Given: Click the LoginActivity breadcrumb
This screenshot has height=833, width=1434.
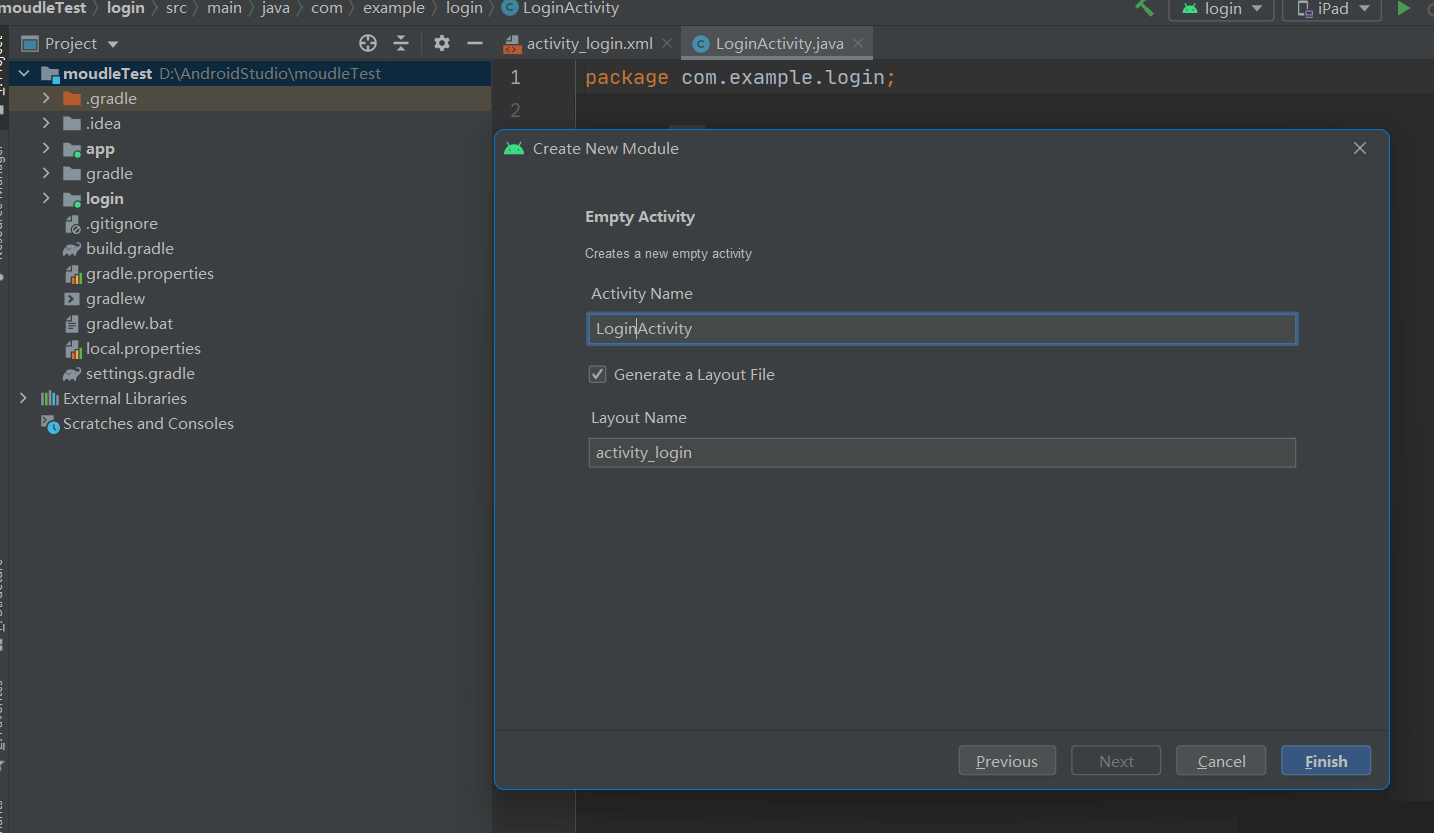Looking at the screenshot, I should (571, 8).
